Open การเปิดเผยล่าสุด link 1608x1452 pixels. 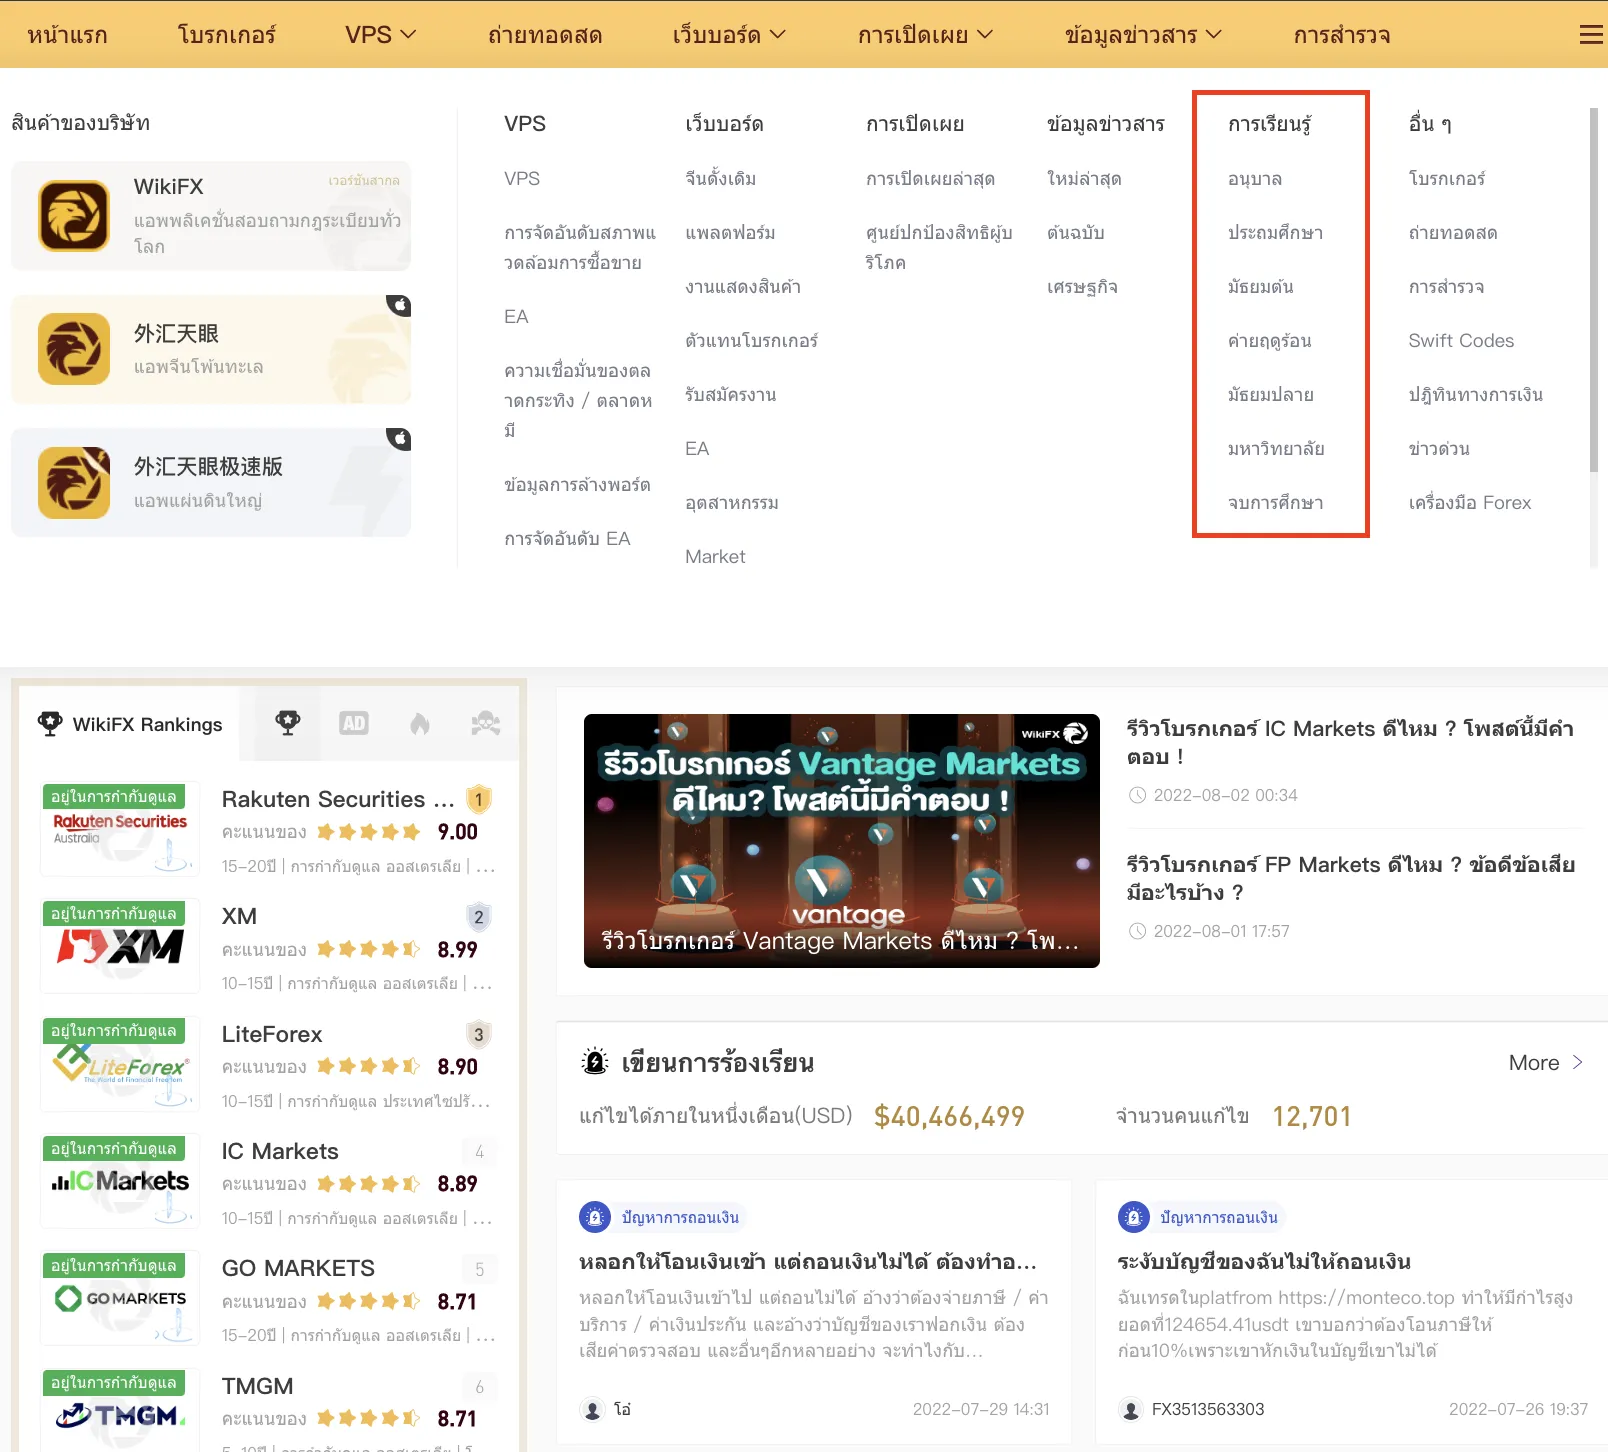coord(930,179)
